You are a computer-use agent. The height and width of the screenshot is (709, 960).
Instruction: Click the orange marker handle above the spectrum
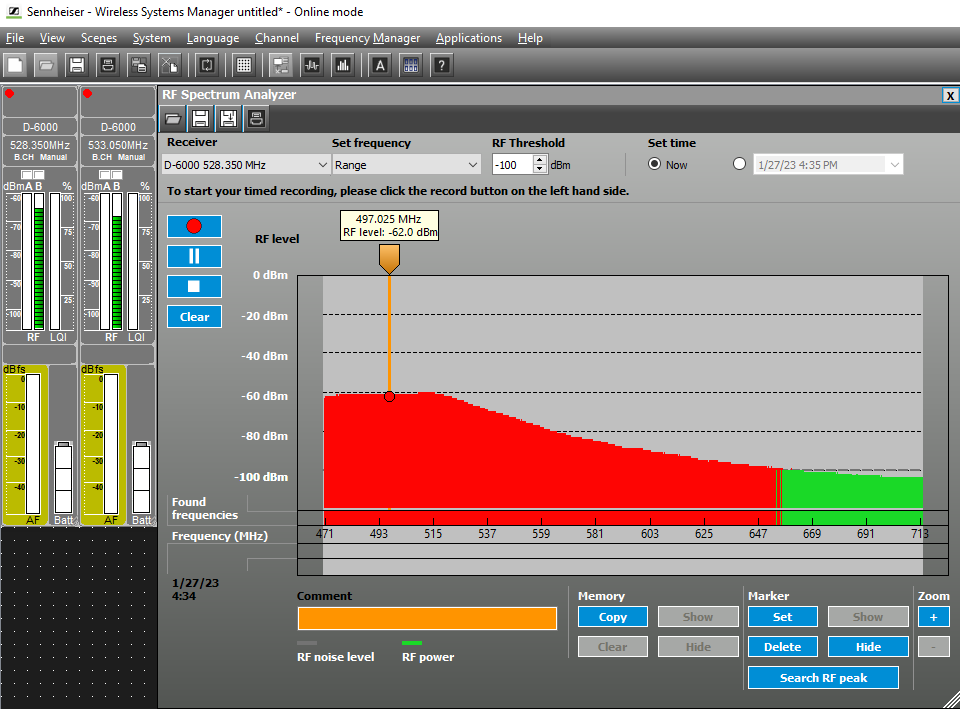389,258
